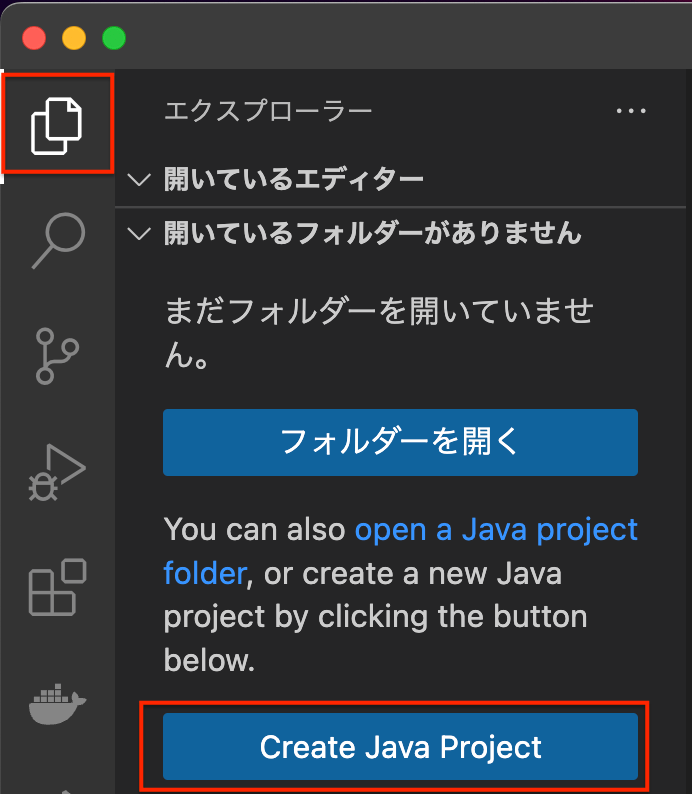Open the Search view magnifier icon
Image resolution: width=692 pixels, height=794 pixels.
point(58,241)
